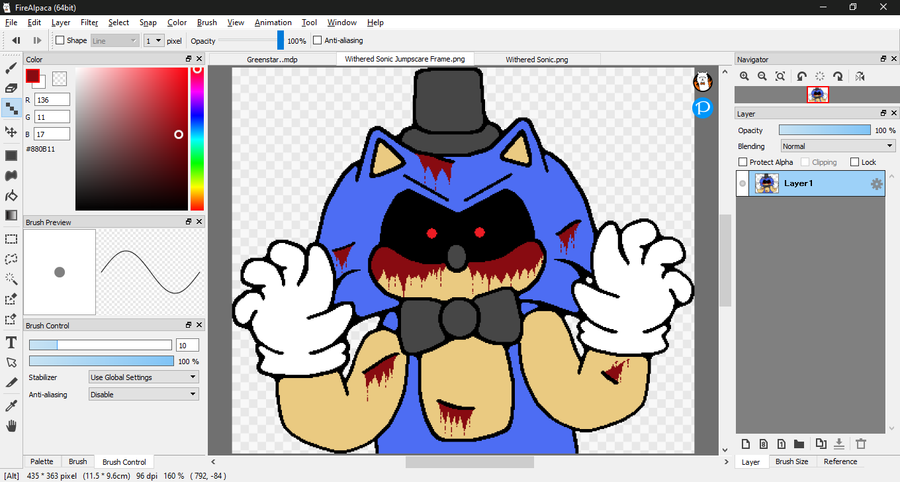Select the Eraser tool
This screenshot has height=482, width=900.
(x=11, y=88)
